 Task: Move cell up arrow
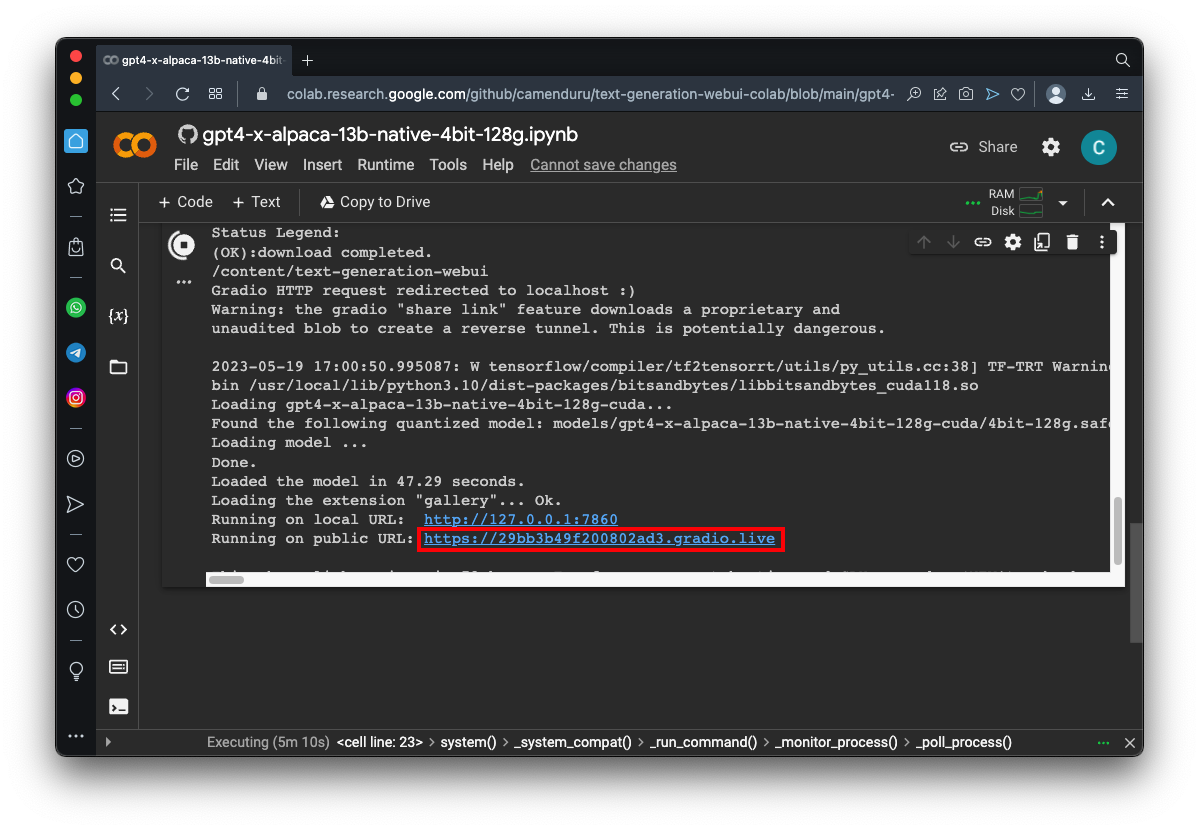(924, 242)
